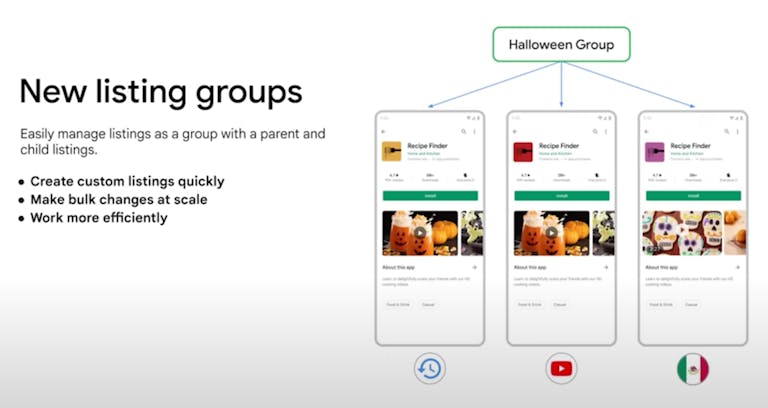Viewport: 768px width, 408px height.
Task: Click the Halloween Group box
Action: click(x=560, y=45)
